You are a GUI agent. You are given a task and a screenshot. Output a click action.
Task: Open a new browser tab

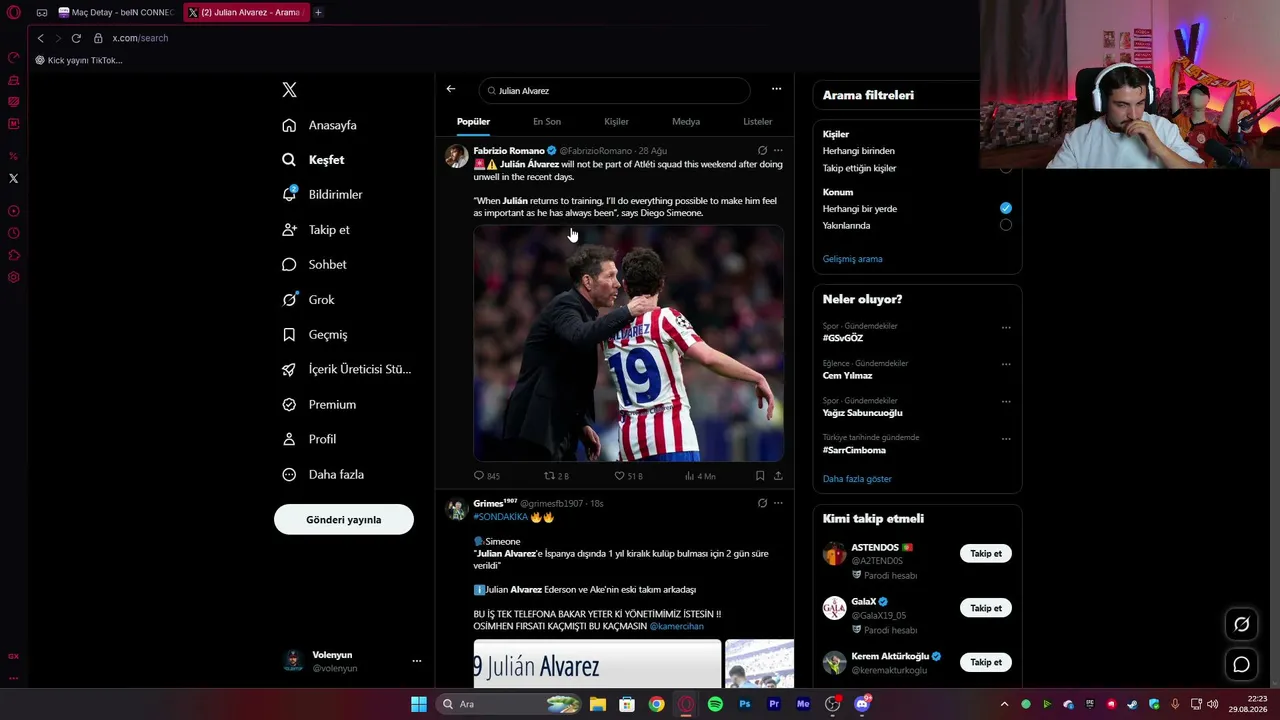tap(318, 12)
